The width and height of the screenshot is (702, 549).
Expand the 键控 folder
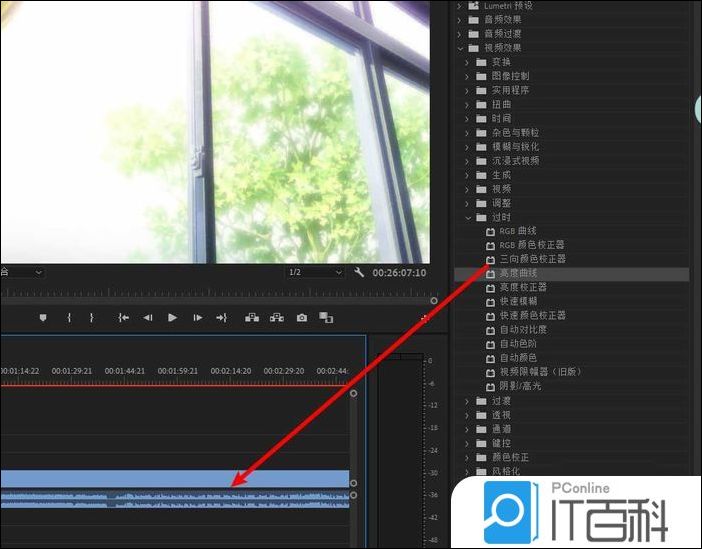click(x=467, y=443)
